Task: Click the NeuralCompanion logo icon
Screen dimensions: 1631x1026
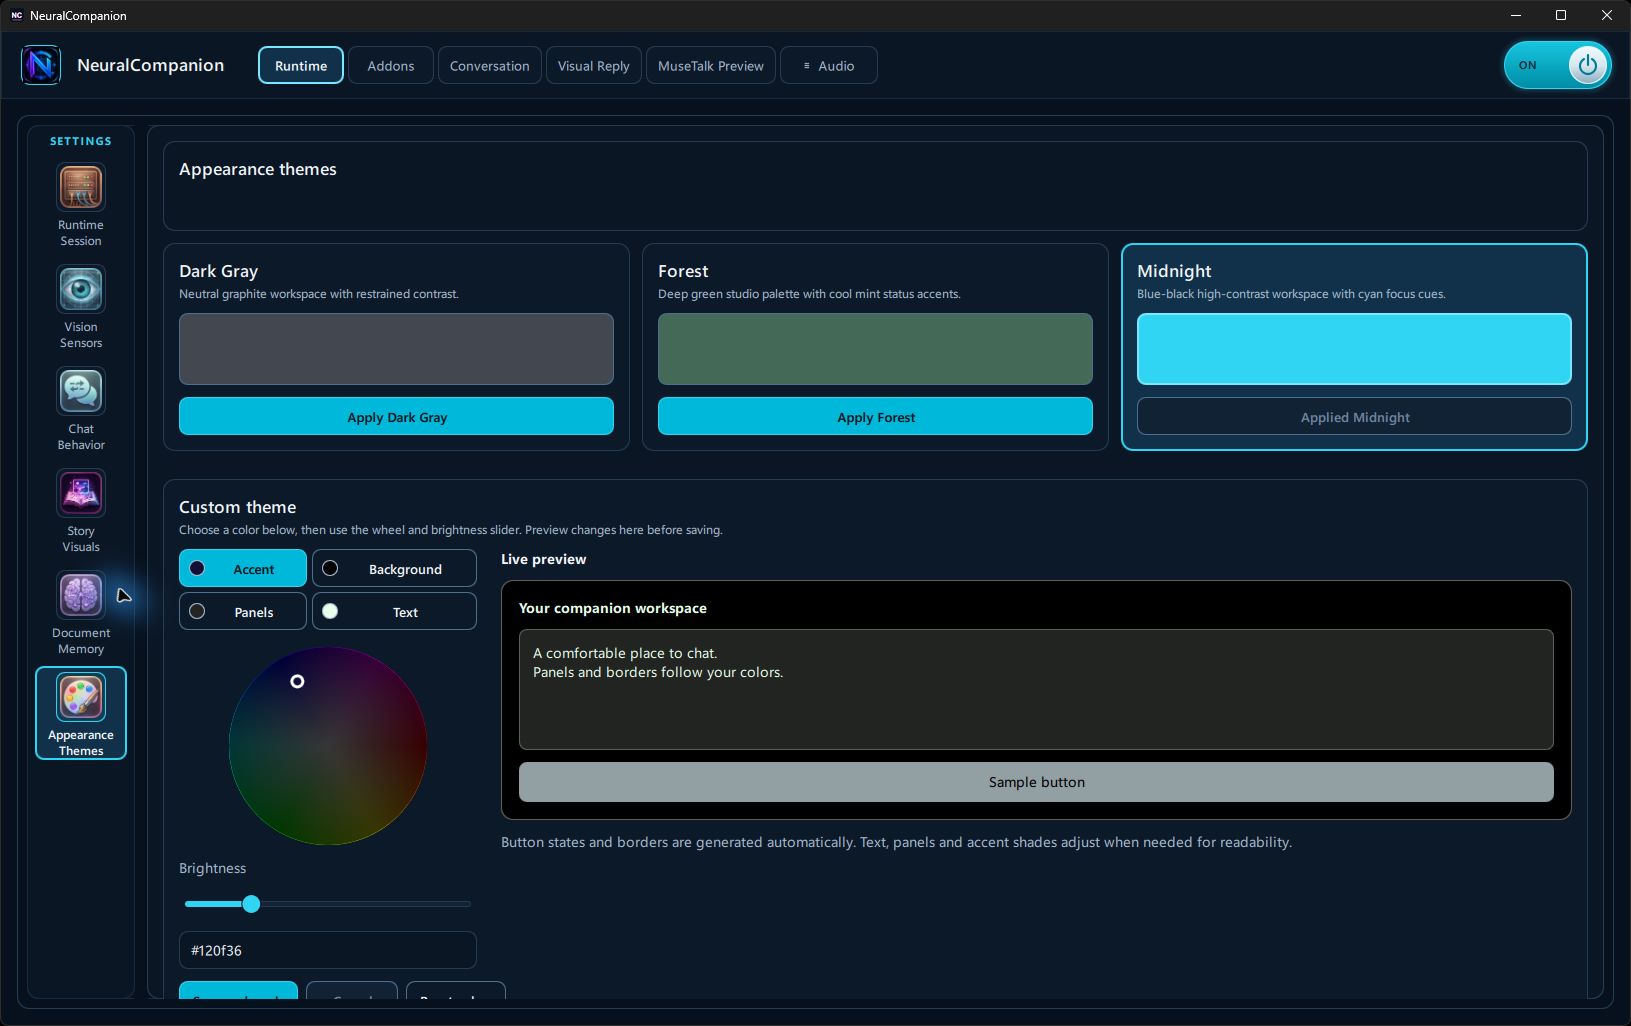Action: click(41, 65)
